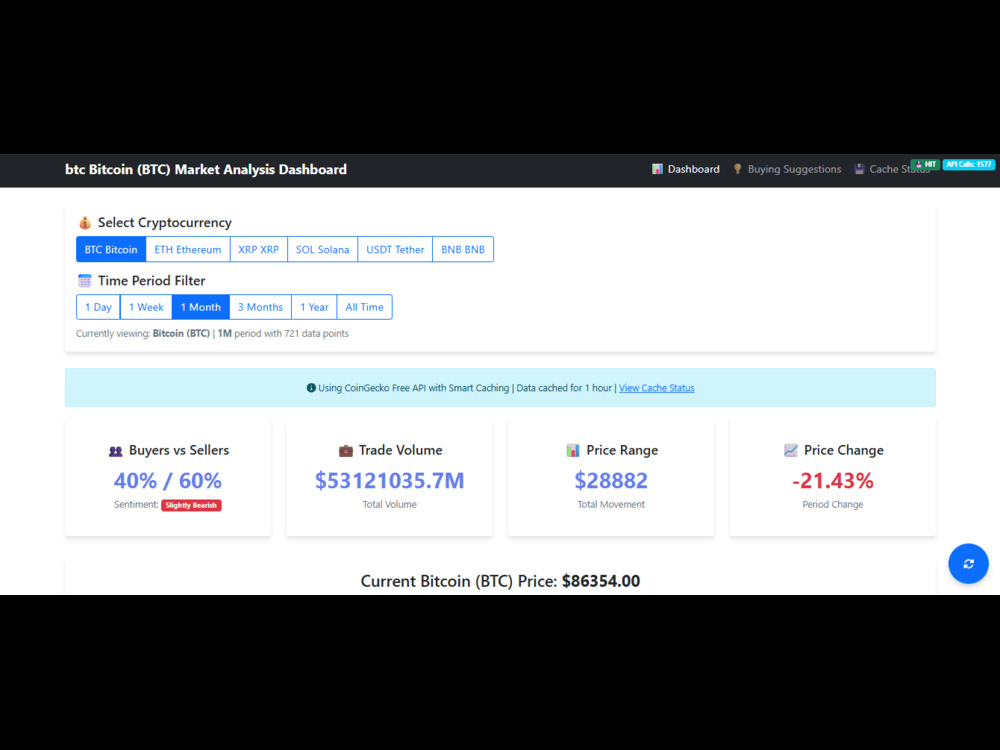Viewport: 1000px width, 750px height.
Task: Click the trend chart icon beside Price Change
Action: (790, 450)
